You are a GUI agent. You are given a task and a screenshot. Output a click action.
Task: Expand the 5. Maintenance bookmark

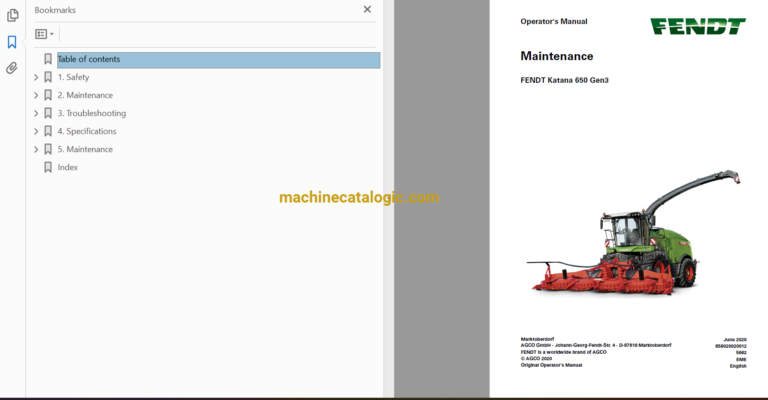point(36,150)
